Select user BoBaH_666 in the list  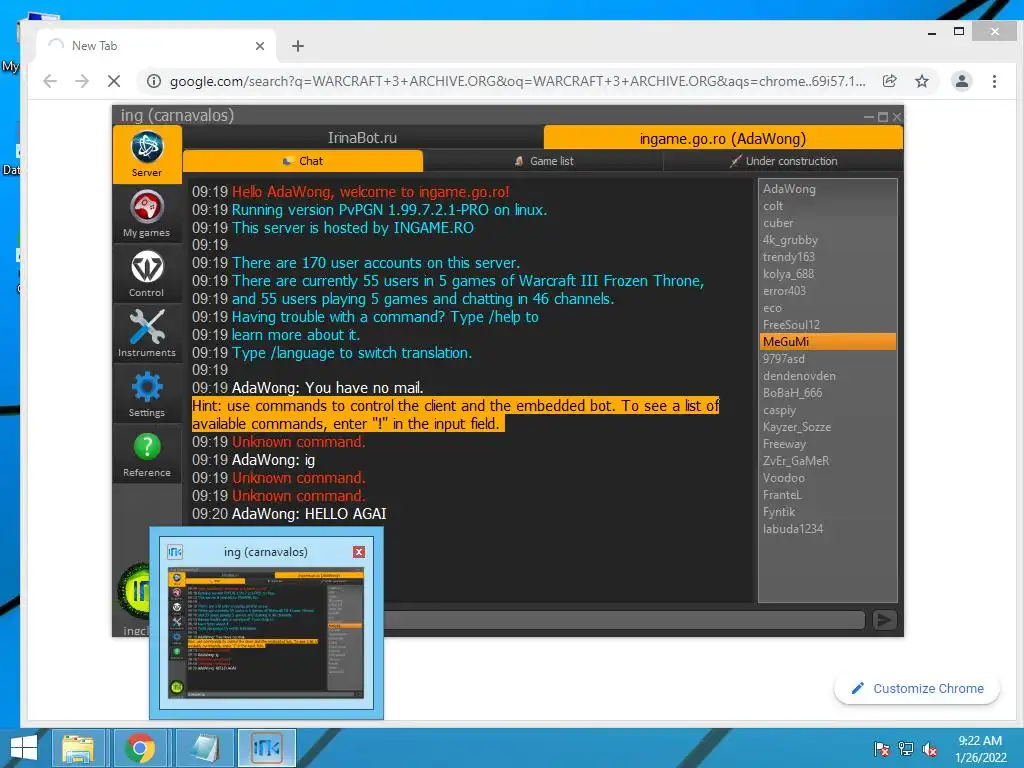coord(828,392)
